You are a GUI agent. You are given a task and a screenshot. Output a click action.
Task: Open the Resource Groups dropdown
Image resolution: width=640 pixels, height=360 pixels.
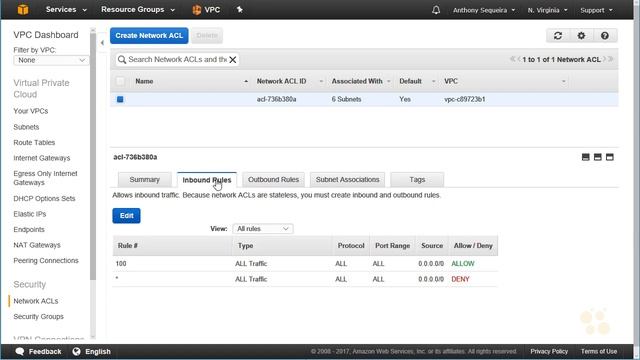click(138, 9)
